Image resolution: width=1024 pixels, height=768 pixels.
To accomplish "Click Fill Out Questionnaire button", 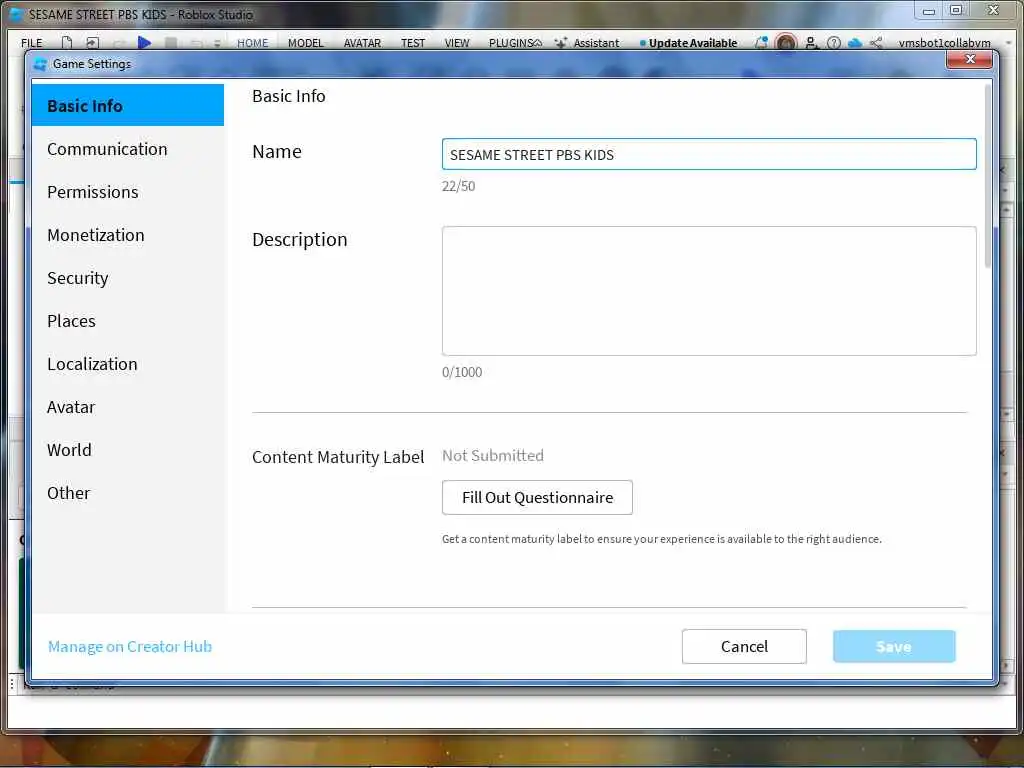I will (x=537, y=498).
